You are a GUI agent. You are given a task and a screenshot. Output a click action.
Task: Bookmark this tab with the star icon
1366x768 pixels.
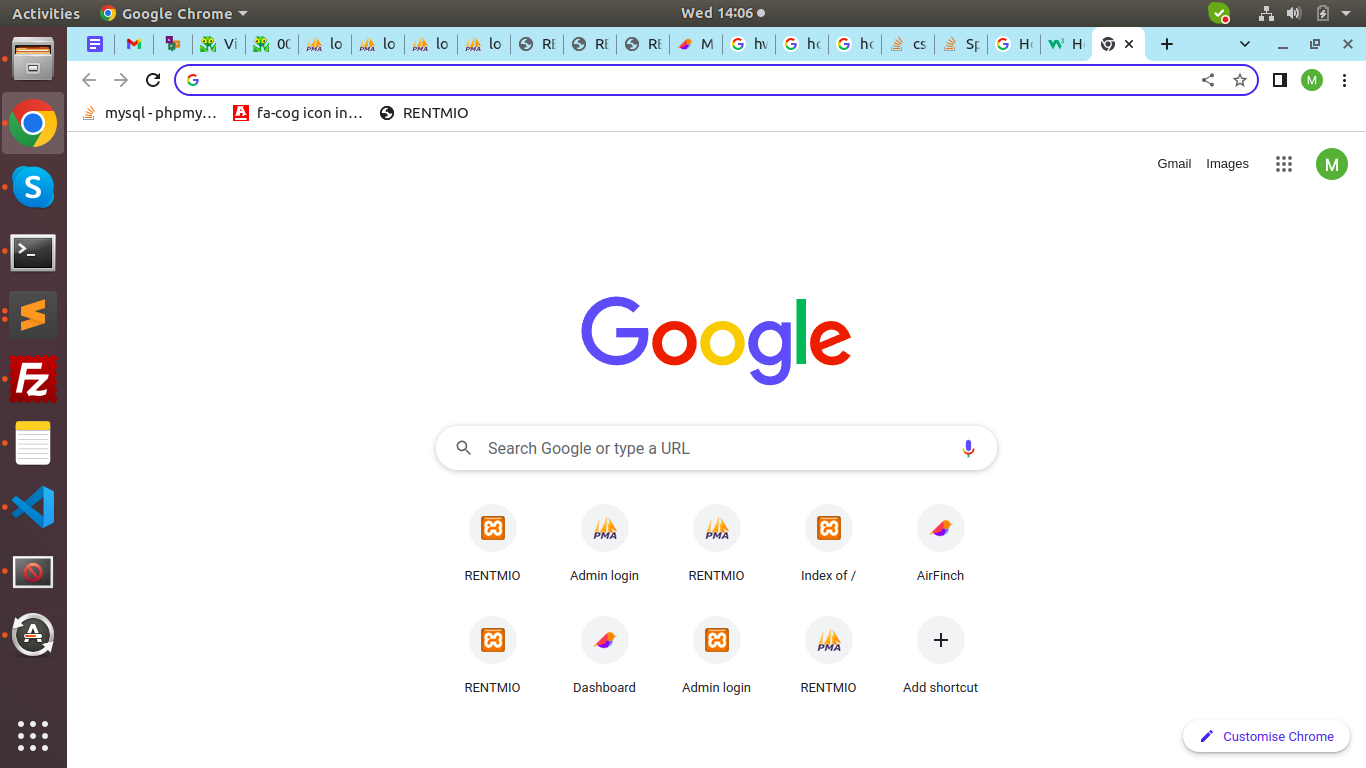point(1240,80)
